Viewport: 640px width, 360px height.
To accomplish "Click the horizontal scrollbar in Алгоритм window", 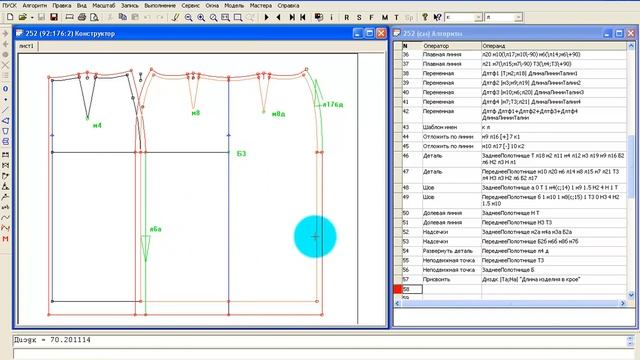I will (x=510, y=303).
